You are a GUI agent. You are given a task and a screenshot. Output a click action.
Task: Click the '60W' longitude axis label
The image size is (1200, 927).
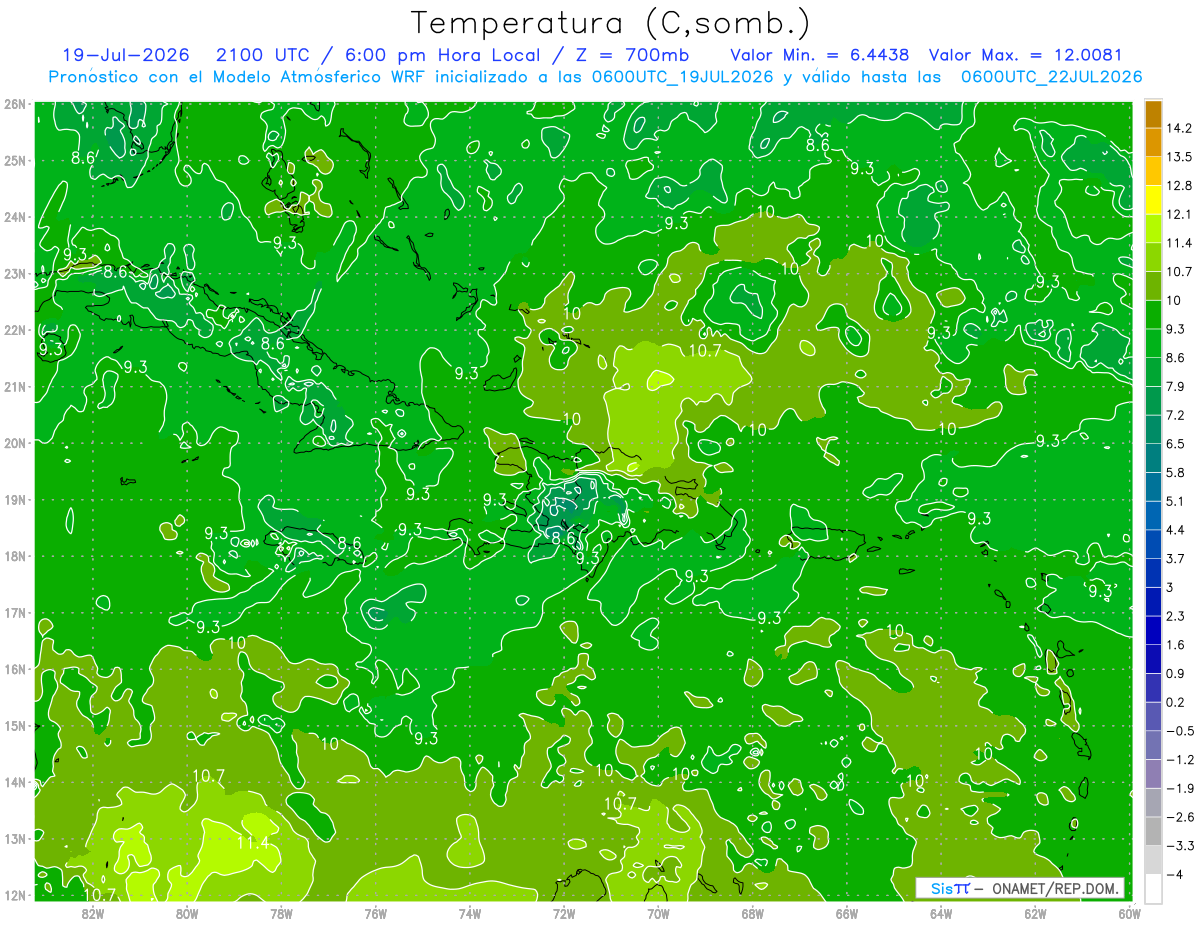coord(1129,913)
